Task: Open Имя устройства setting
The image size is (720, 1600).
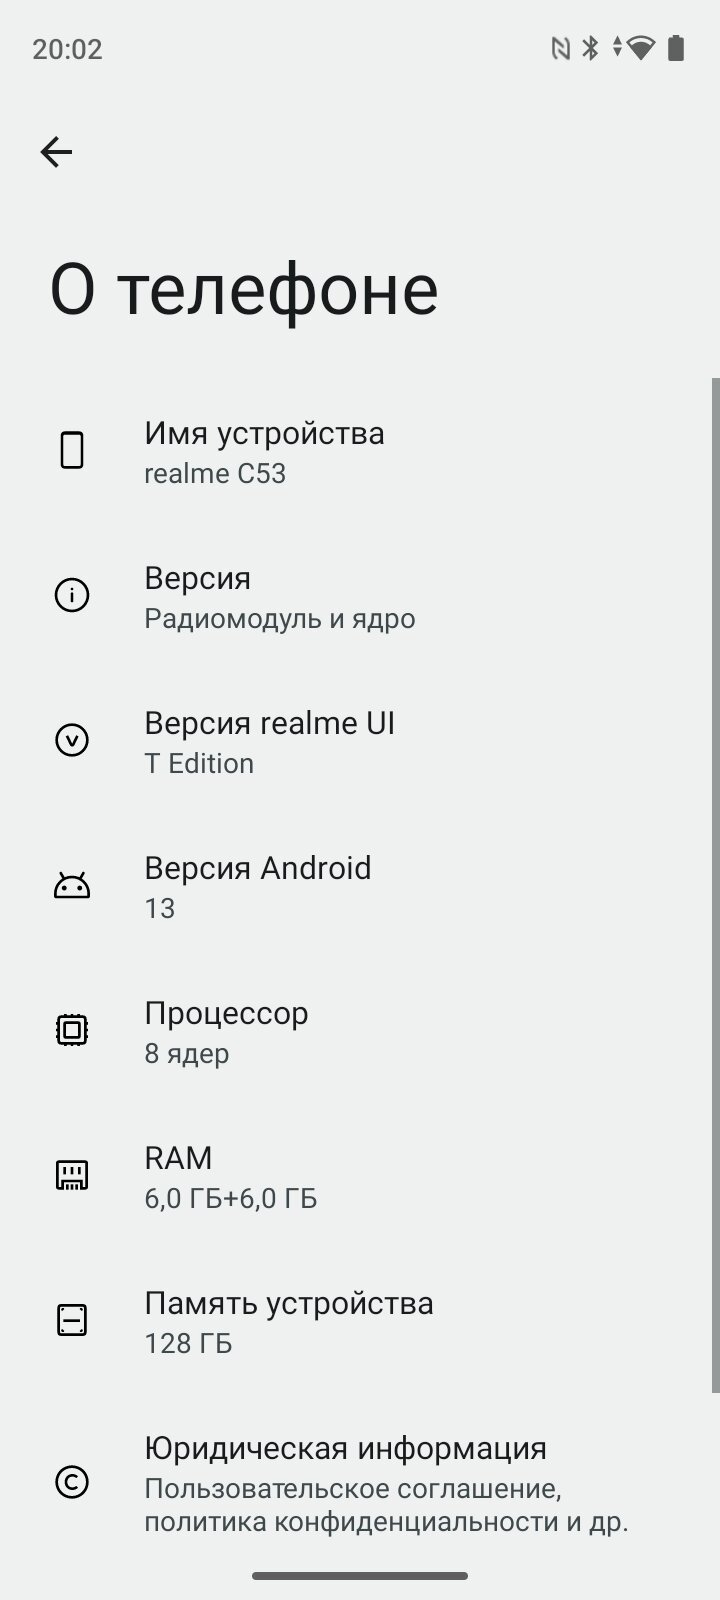Action: click(x=360, y=451)
